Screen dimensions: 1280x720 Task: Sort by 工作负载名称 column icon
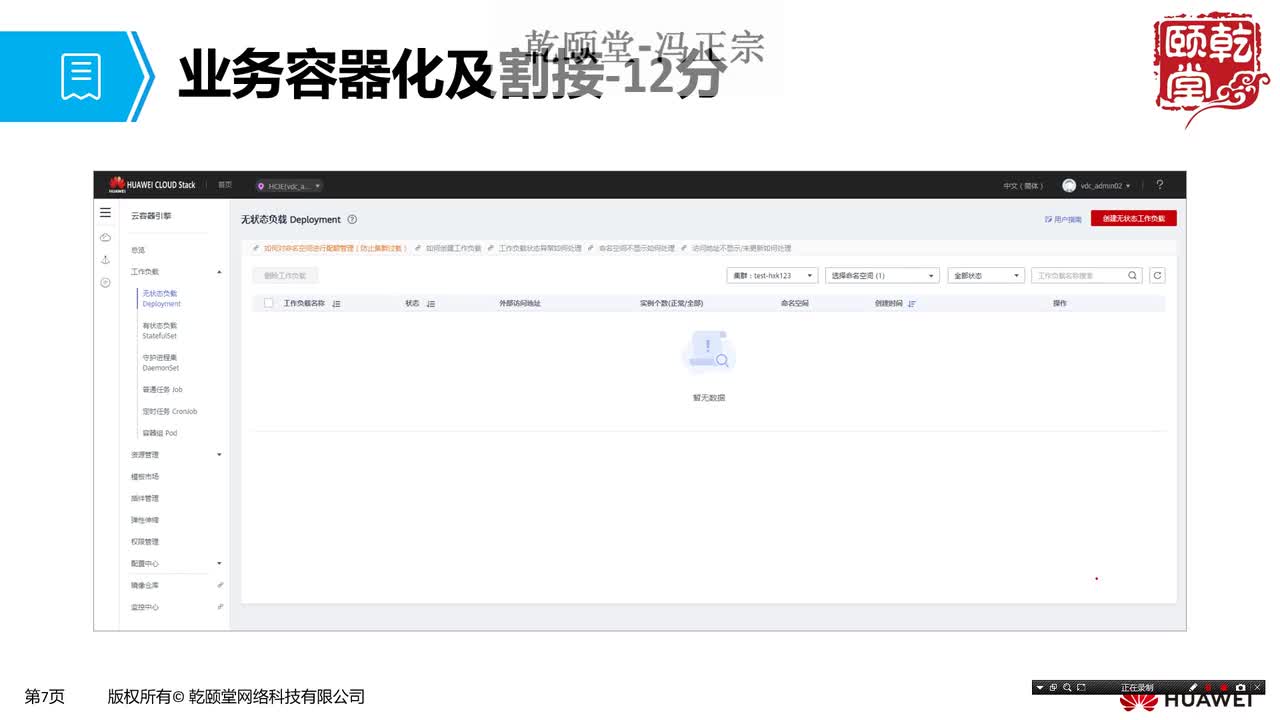(x=336, y=303)
